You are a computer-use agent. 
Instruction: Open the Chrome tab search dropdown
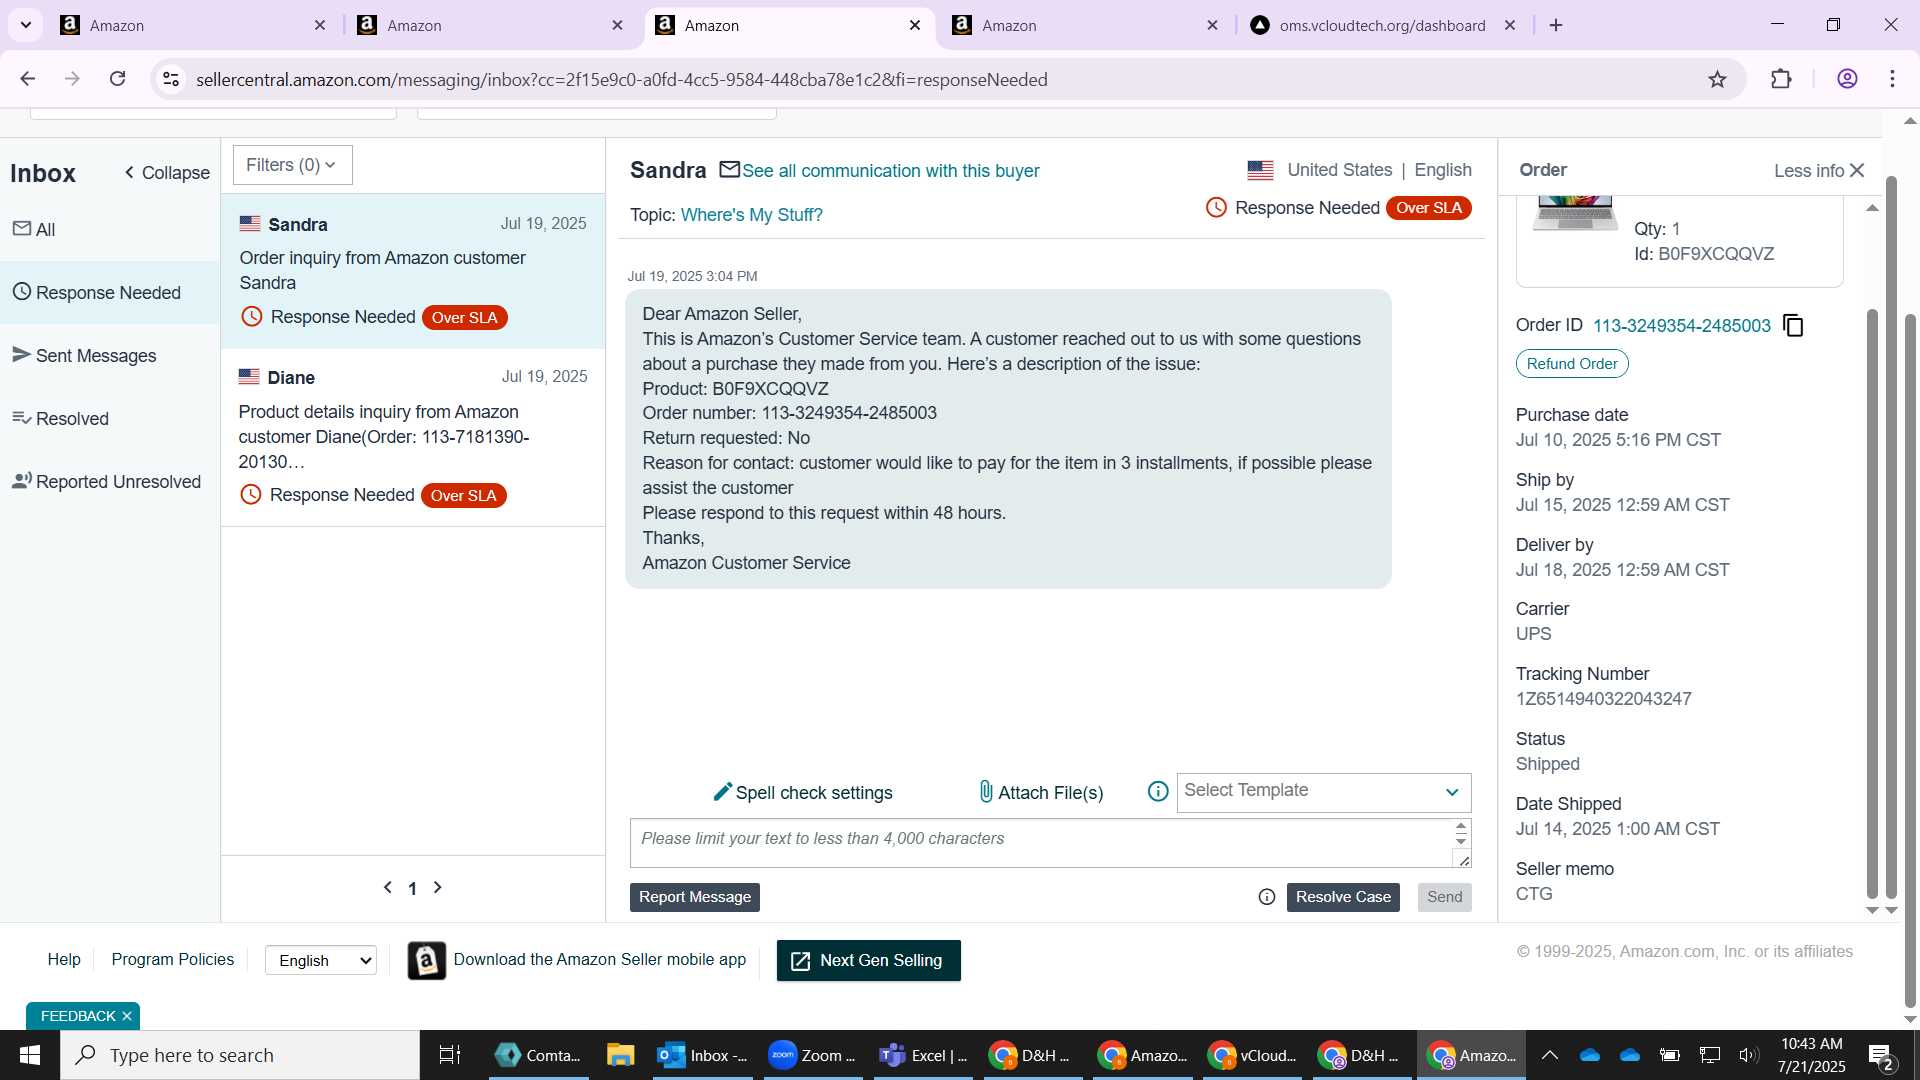click(x=26, y=25)
